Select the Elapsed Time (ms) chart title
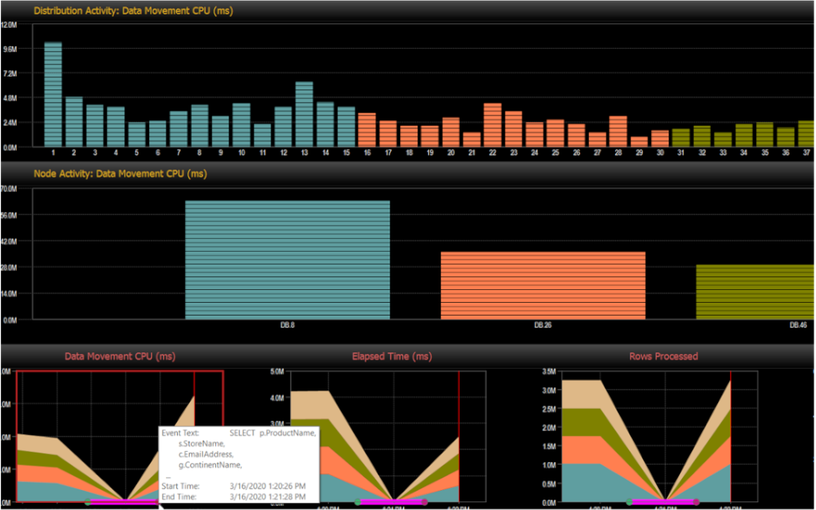Screen dimensions: 816x510 click(x=392, y=356)
